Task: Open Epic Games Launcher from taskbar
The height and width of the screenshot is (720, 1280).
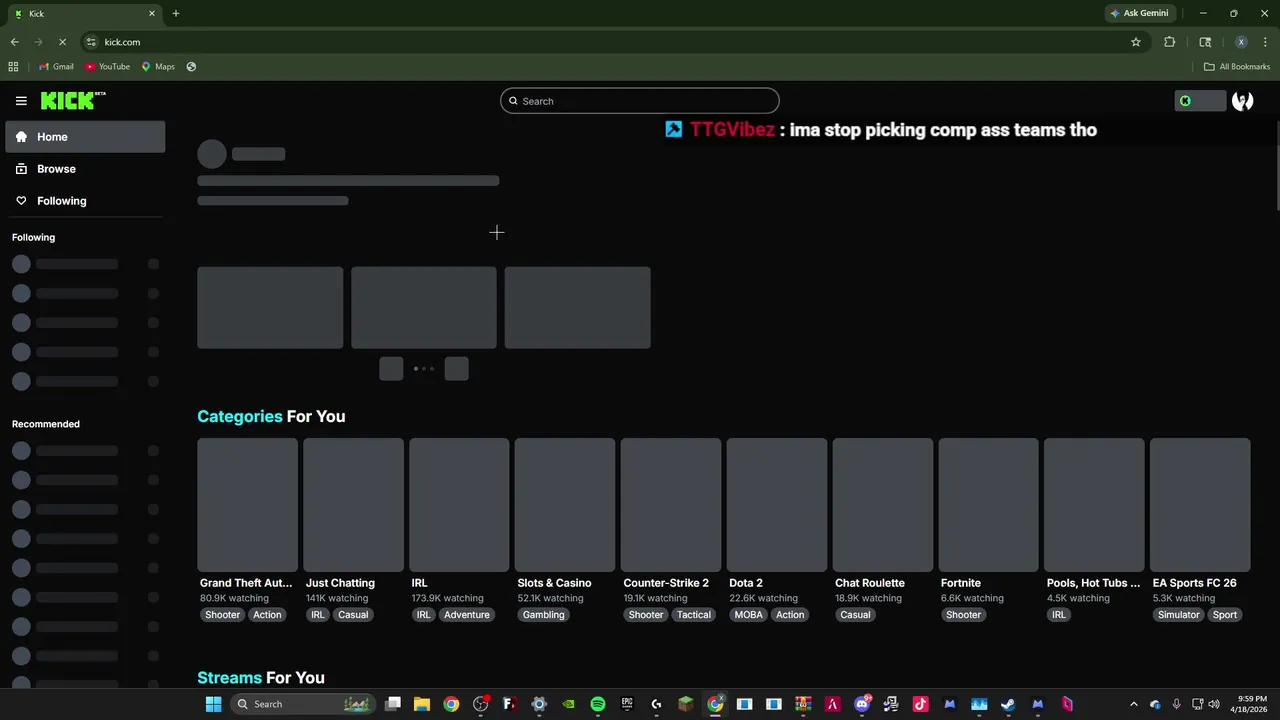Action: coord(627,704)
